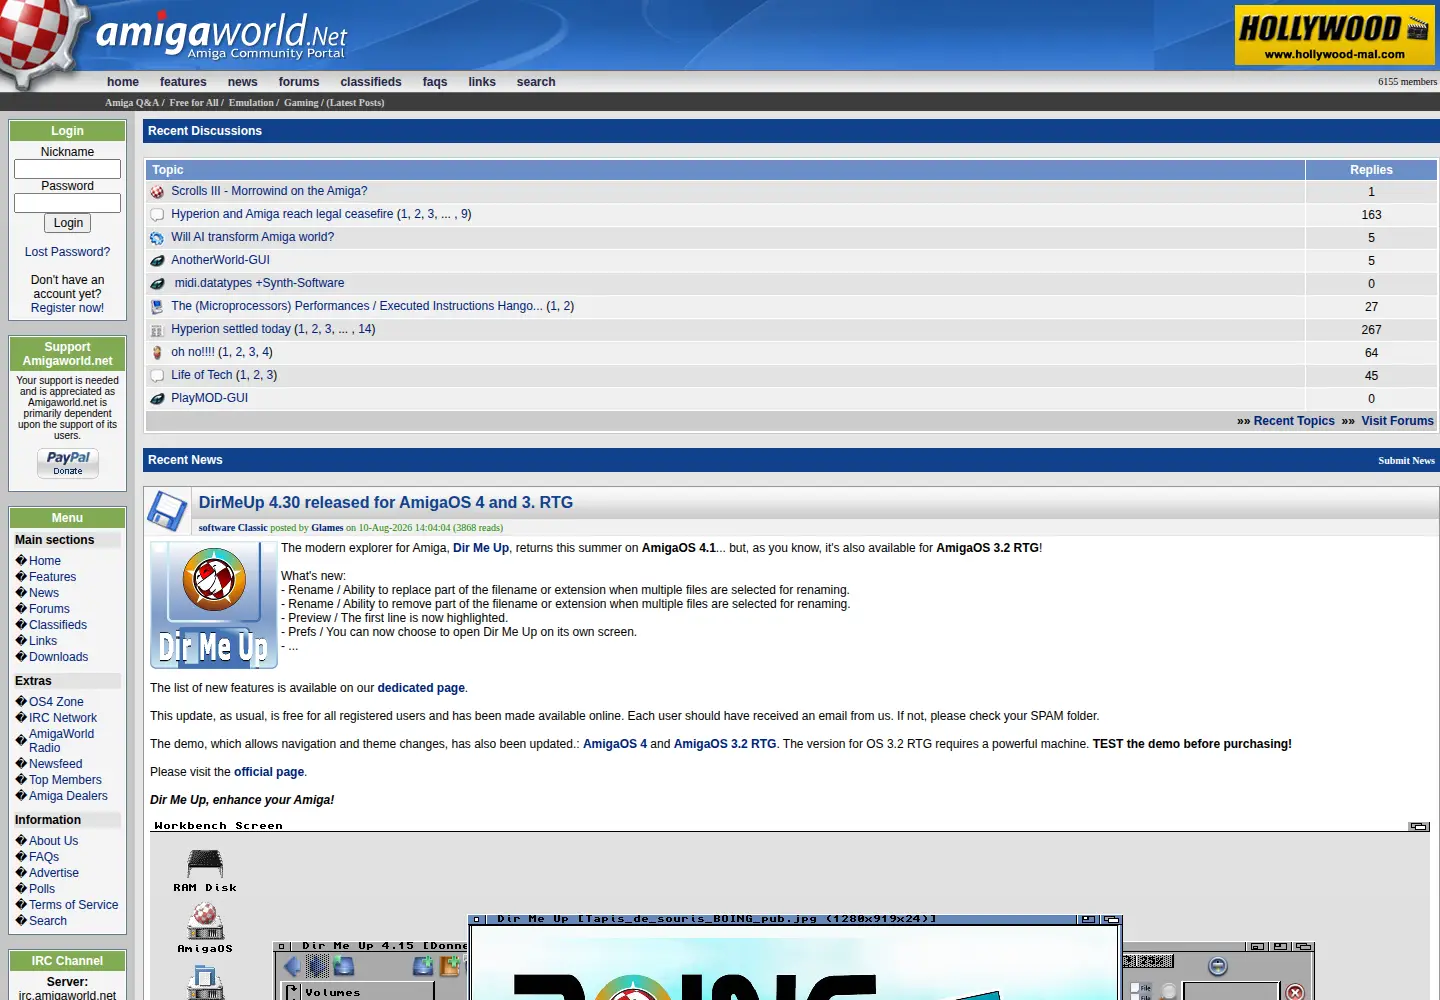Open the Will AI transform Amiga world? topic
The image size is (1440, 1000).
pyautogui.click(x=252, y=237)
